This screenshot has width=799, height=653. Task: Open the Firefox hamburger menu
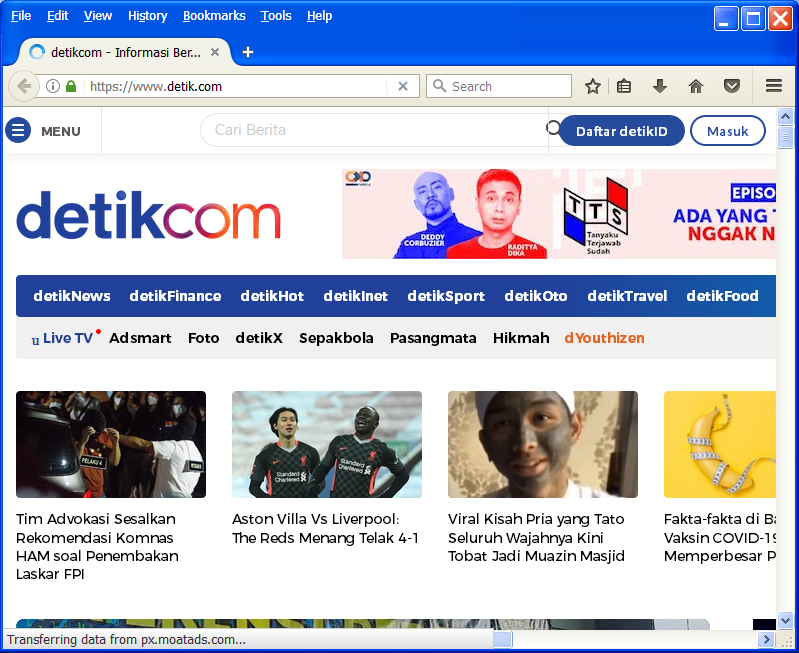[x=773, y=87]
